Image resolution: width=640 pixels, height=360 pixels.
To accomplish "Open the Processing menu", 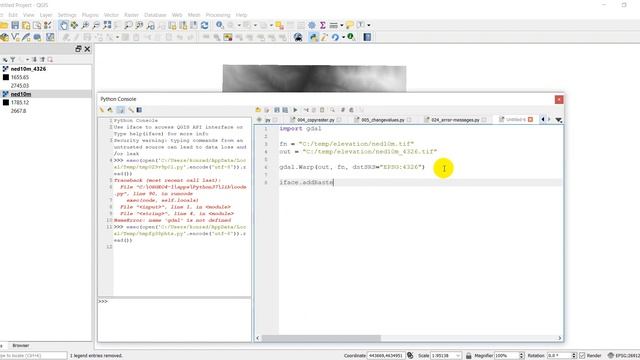I will pyautogui.click(x=218, y=15).
